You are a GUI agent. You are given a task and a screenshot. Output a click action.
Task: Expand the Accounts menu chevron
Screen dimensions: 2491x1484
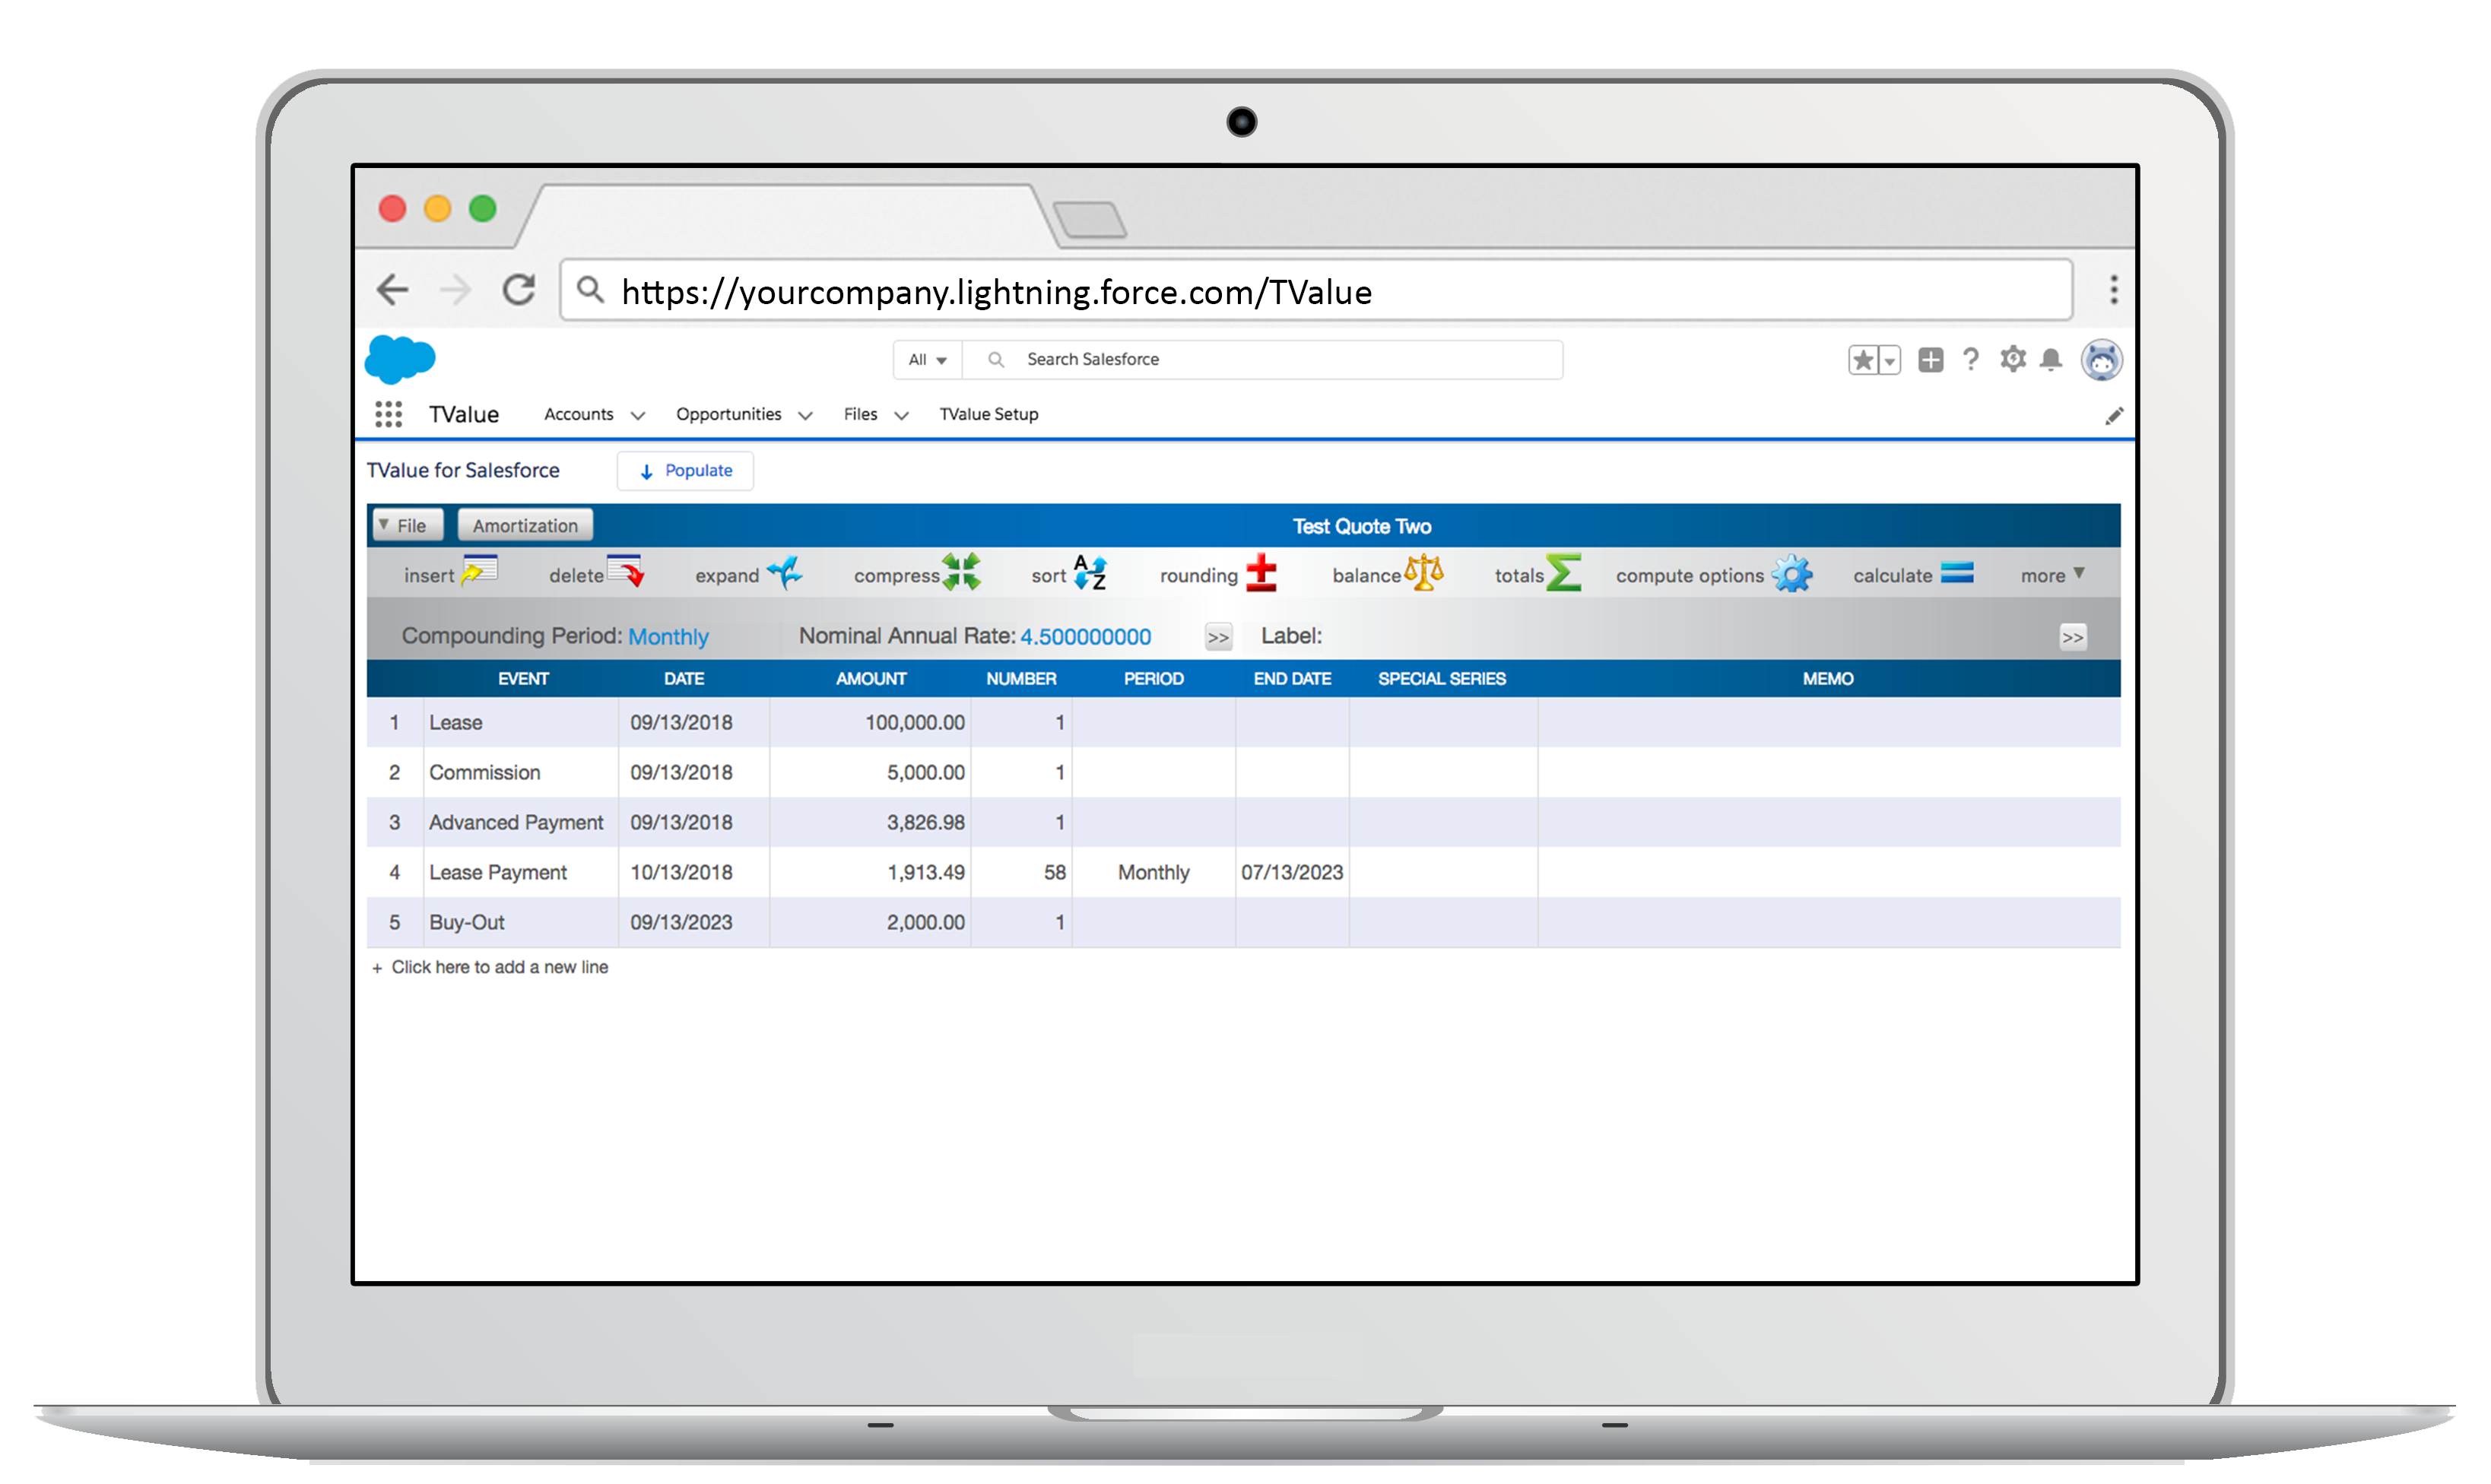637,416
